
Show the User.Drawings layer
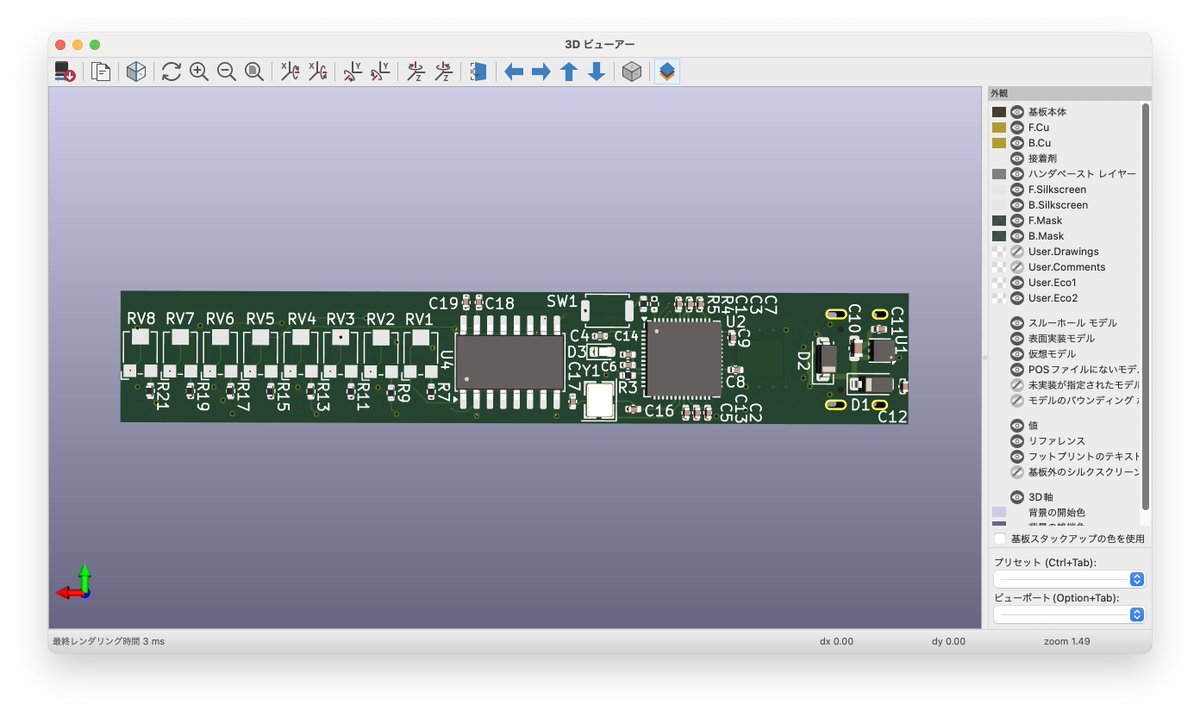pos(1017,251)
